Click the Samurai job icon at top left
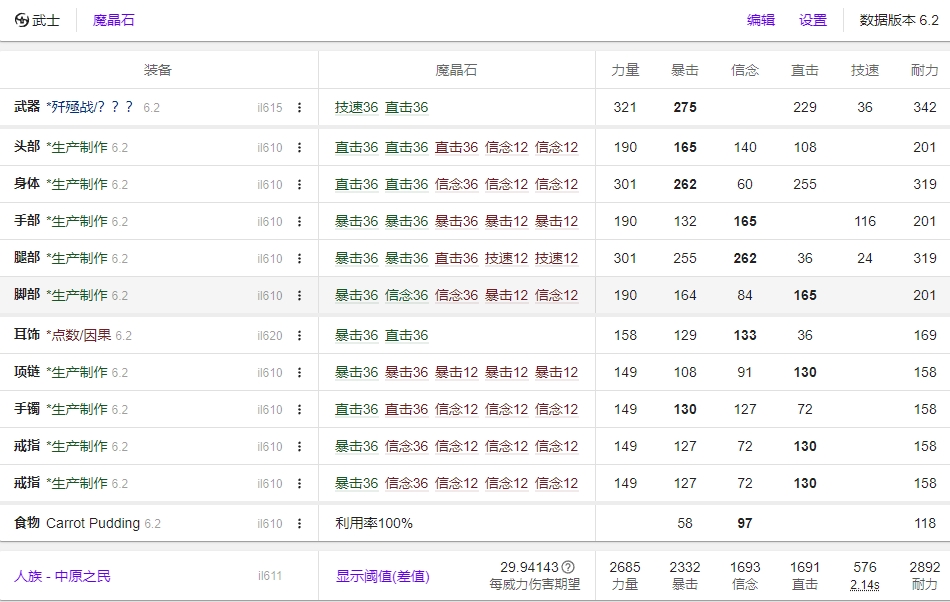Image resolution: width=950 pixels, height=602 pixels. pos(22,20)
